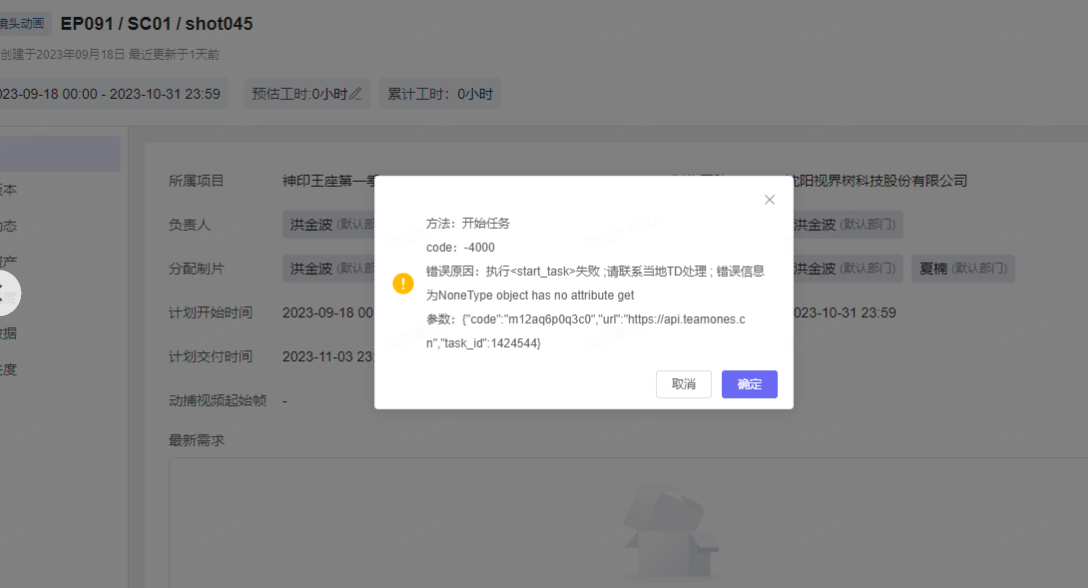This screenshot has height=588, width=1088.
Task: Open the 动态 sidebar tab
Action: (x=8, y=226)
